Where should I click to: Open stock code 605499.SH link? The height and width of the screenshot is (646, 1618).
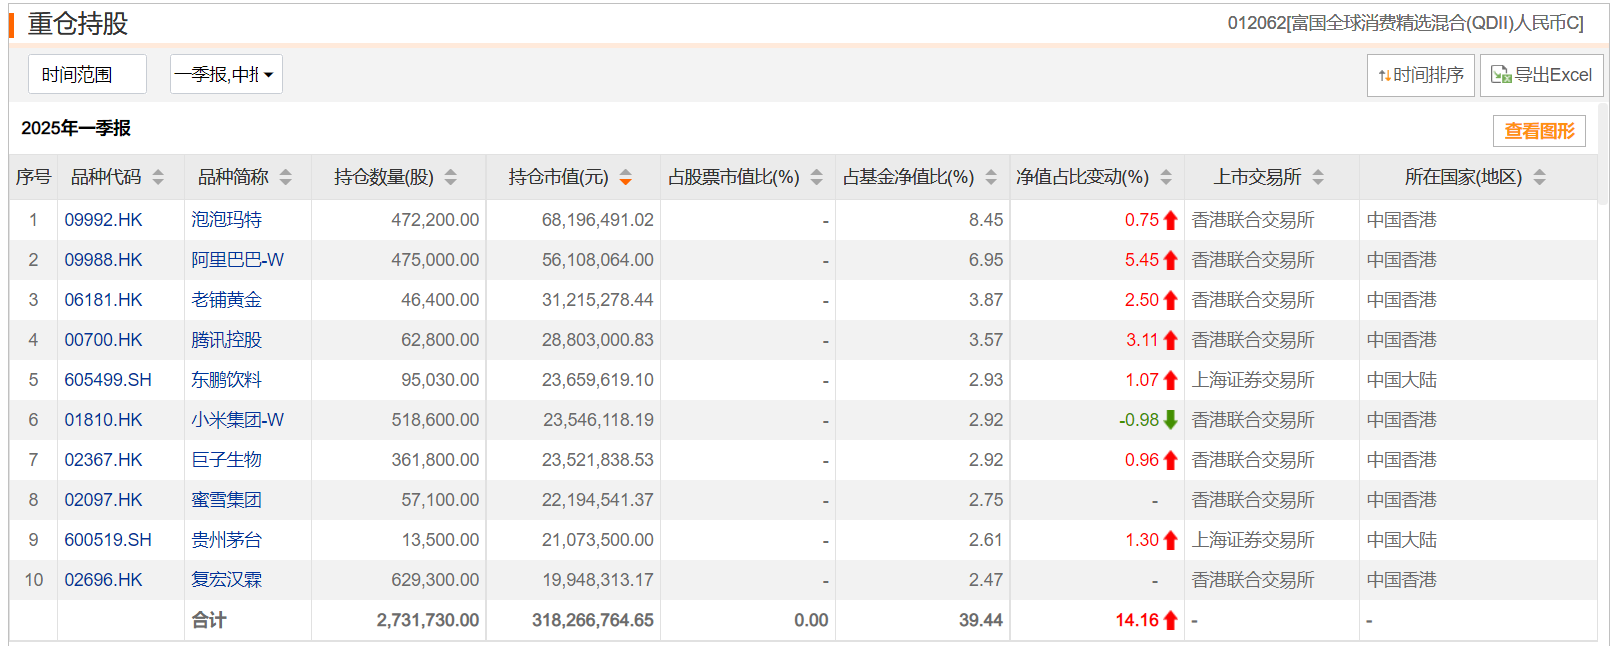coord(108,380)
